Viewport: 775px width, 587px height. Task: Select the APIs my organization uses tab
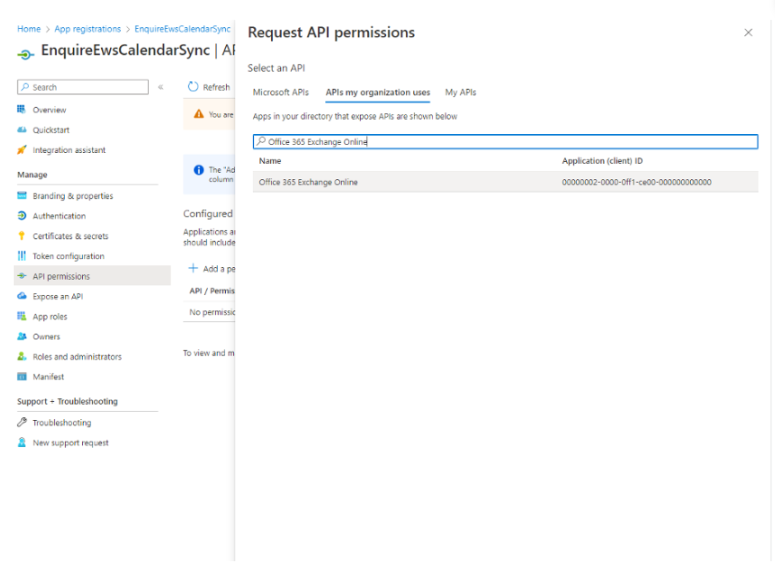click(378, 92)
